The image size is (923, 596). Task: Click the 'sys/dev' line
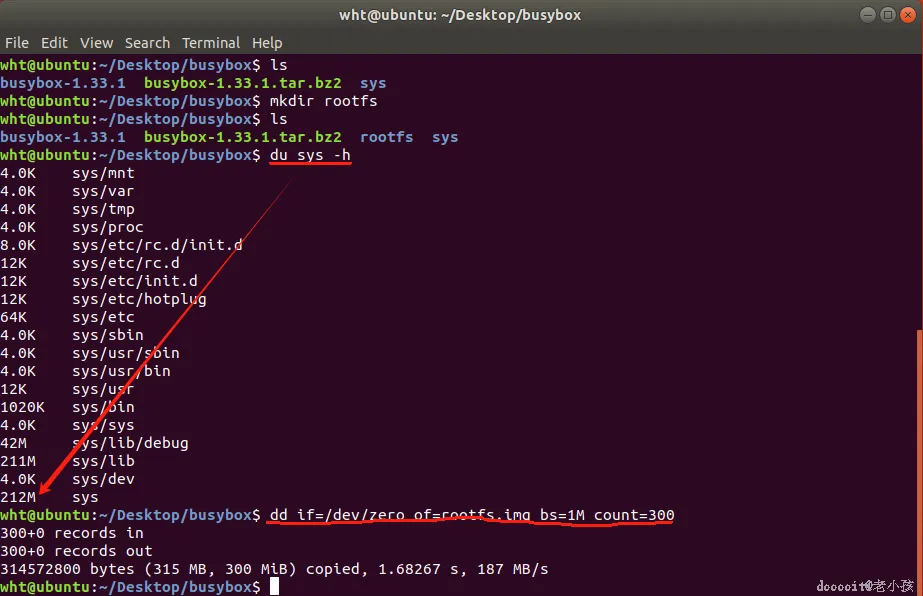67,479
